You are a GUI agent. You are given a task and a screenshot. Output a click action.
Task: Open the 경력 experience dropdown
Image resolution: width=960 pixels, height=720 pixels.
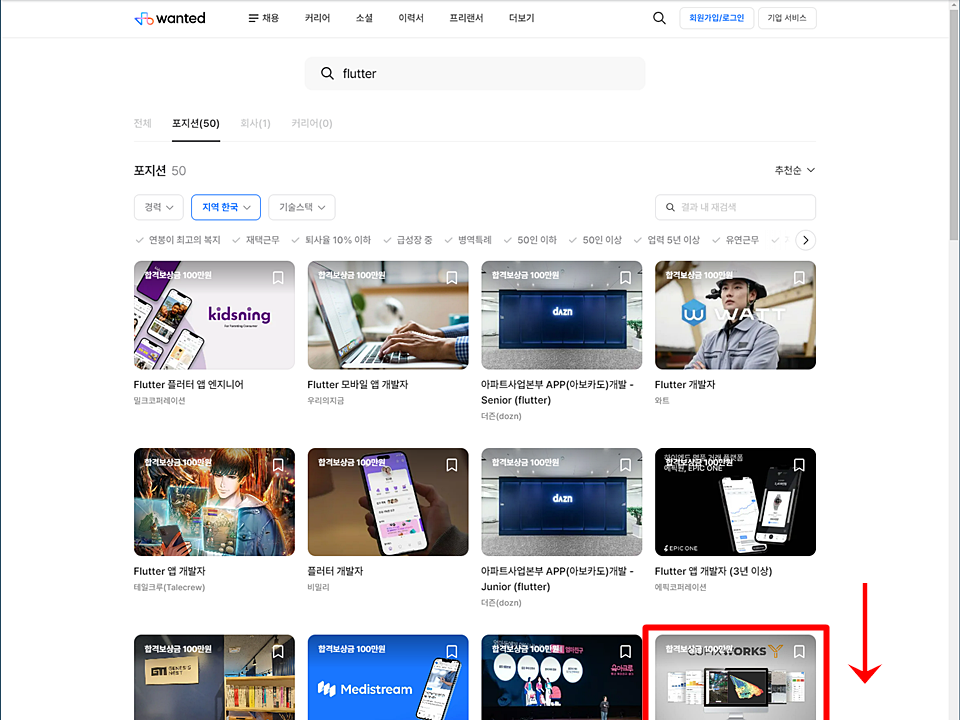click(159, 208)
